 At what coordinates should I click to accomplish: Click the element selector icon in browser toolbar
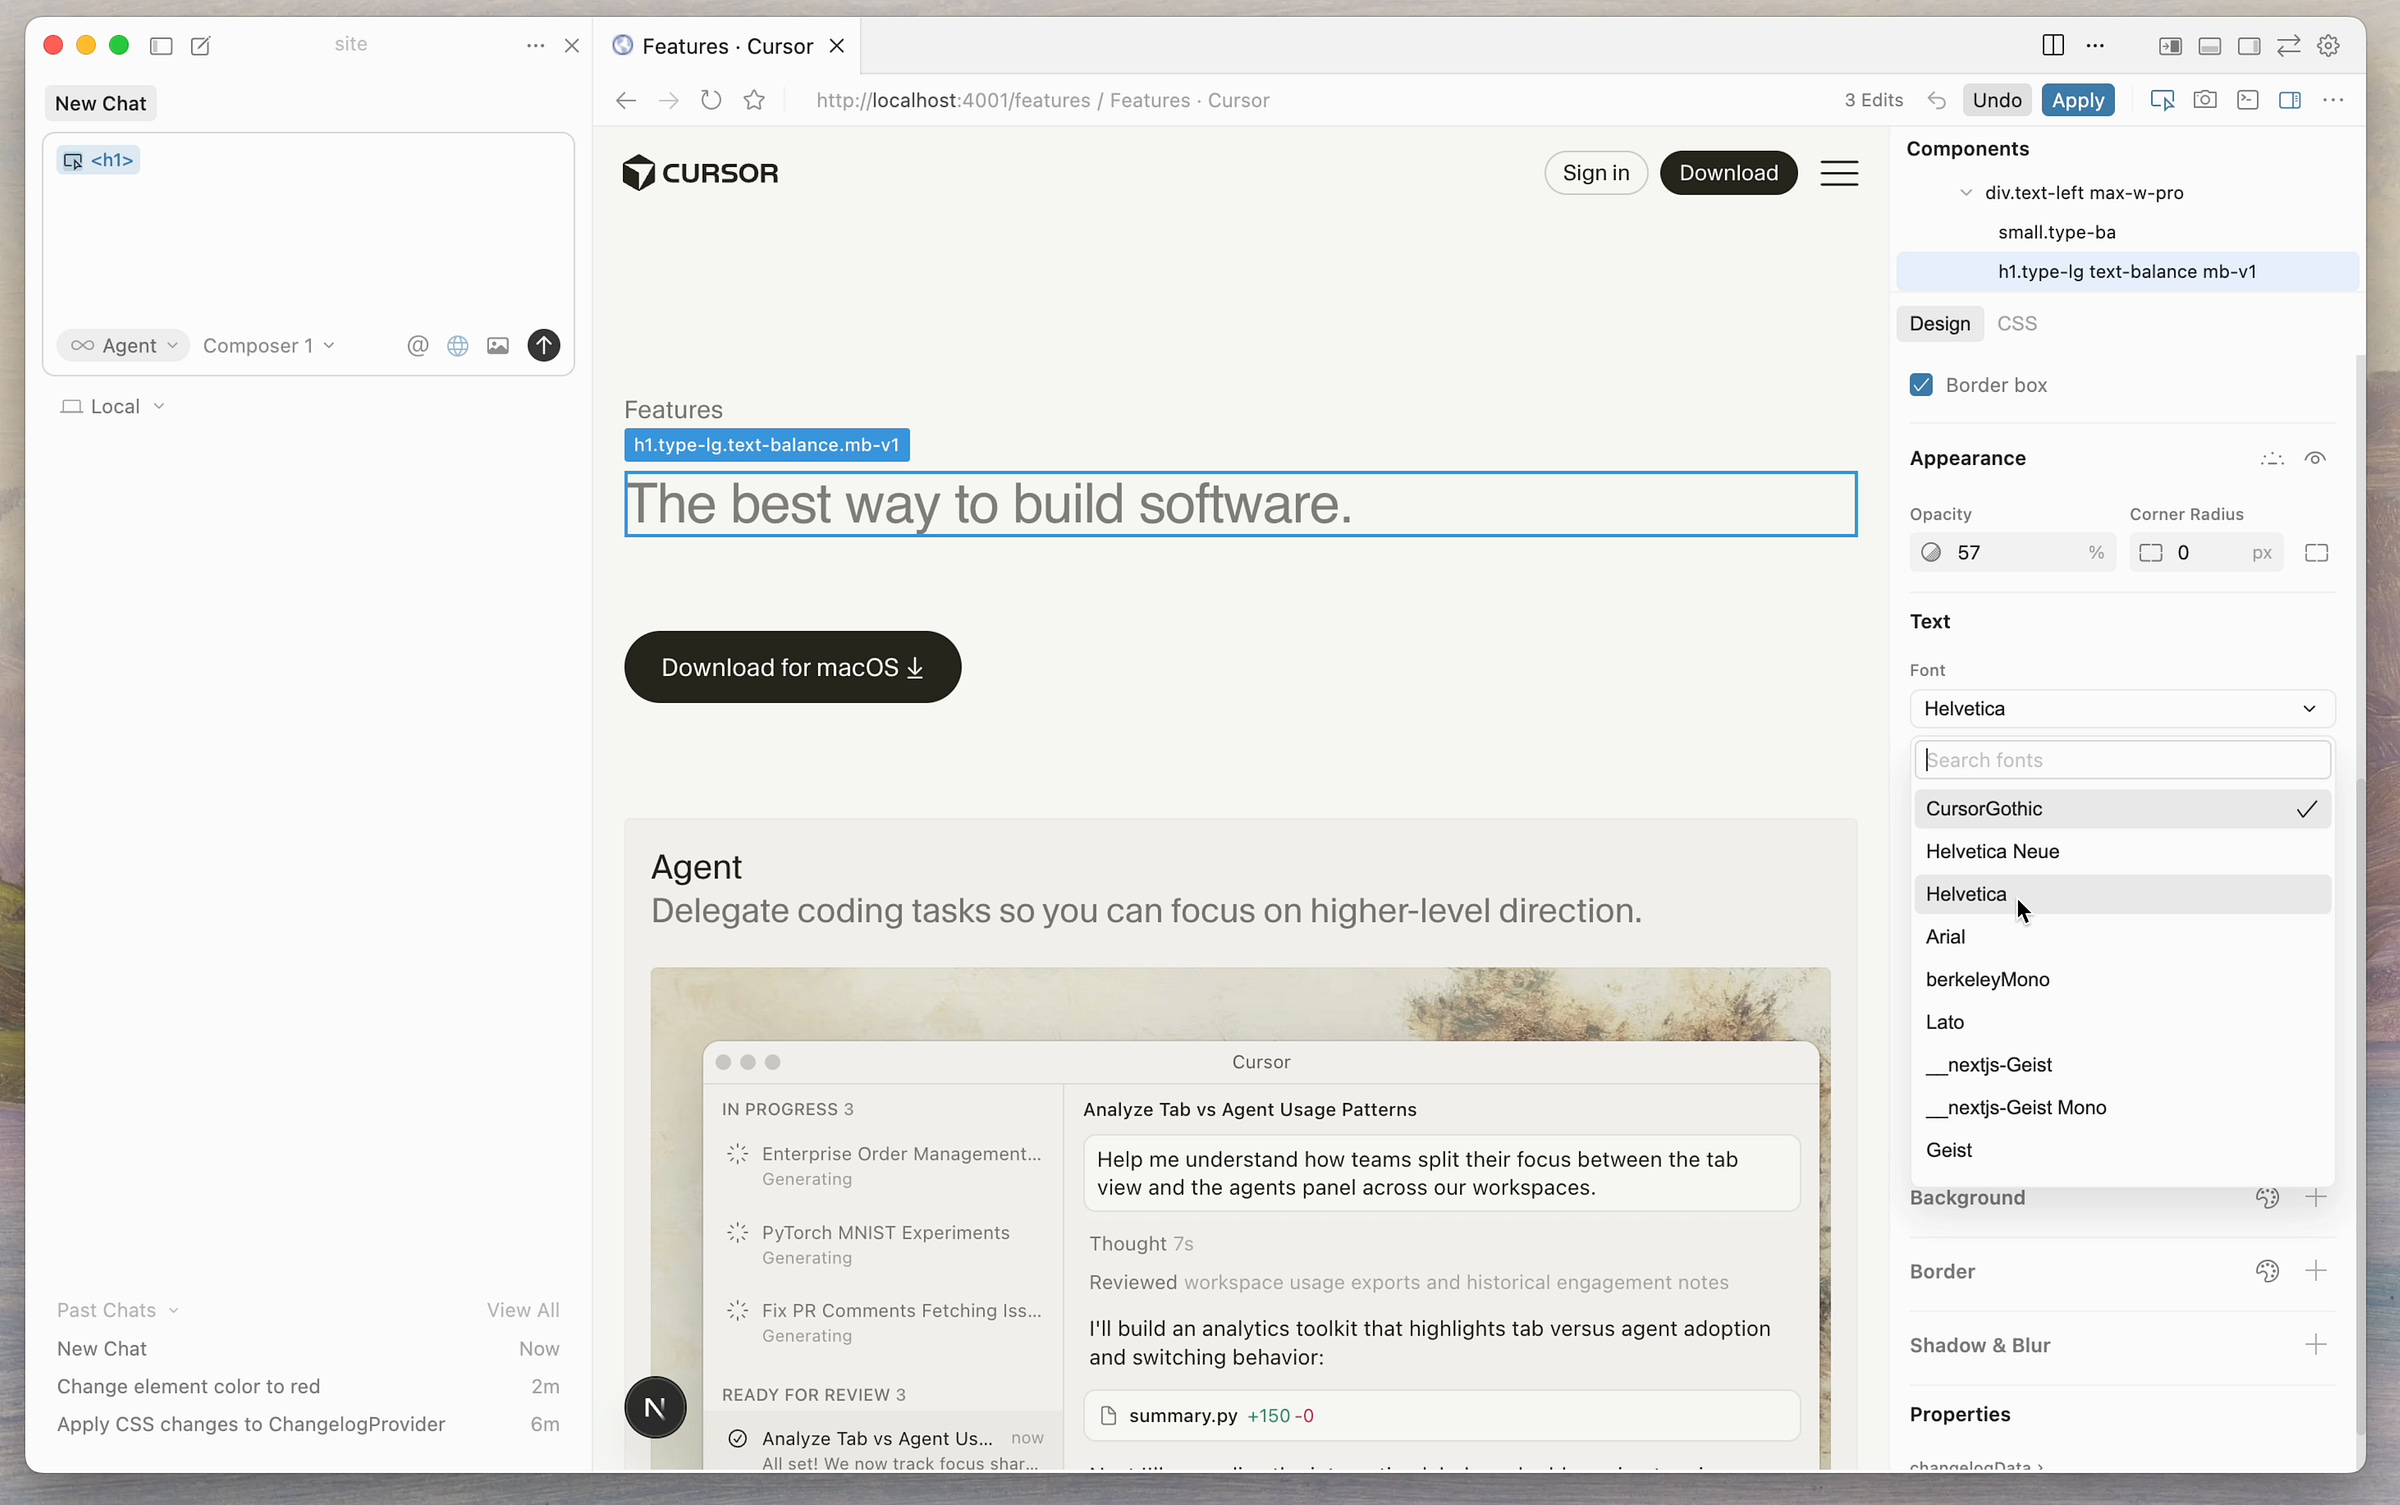[x=2161, y=100]
